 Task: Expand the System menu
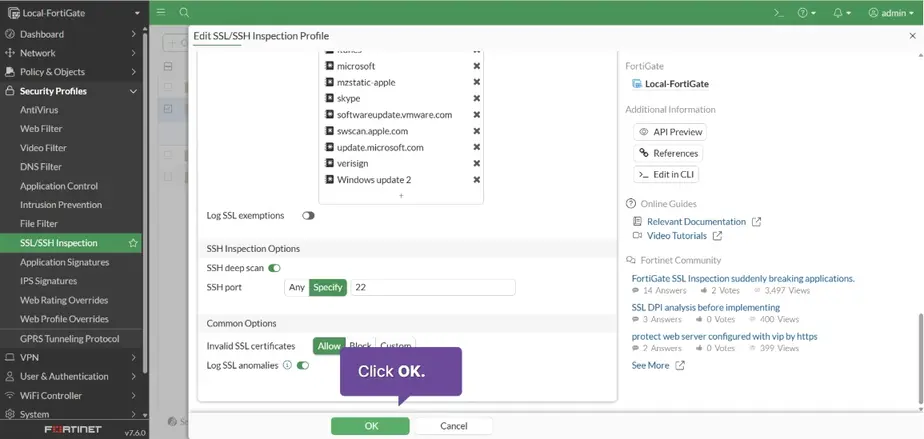click(71, 414)
